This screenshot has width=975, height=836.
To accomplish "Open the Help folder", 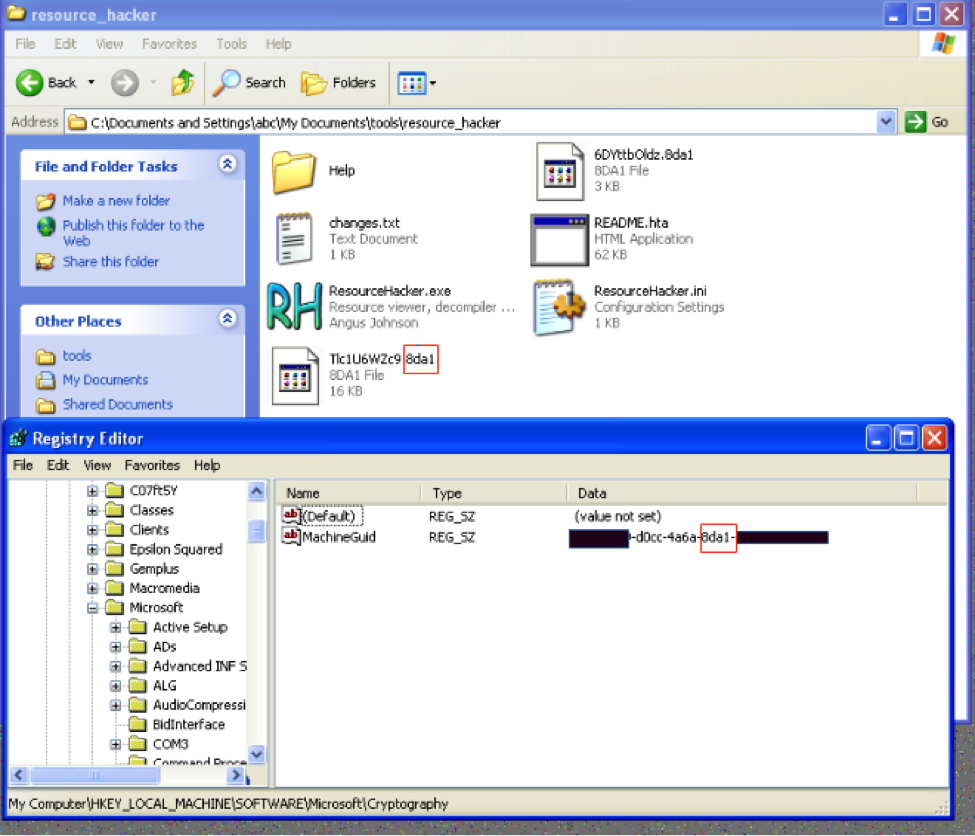I will coord(294,171).
